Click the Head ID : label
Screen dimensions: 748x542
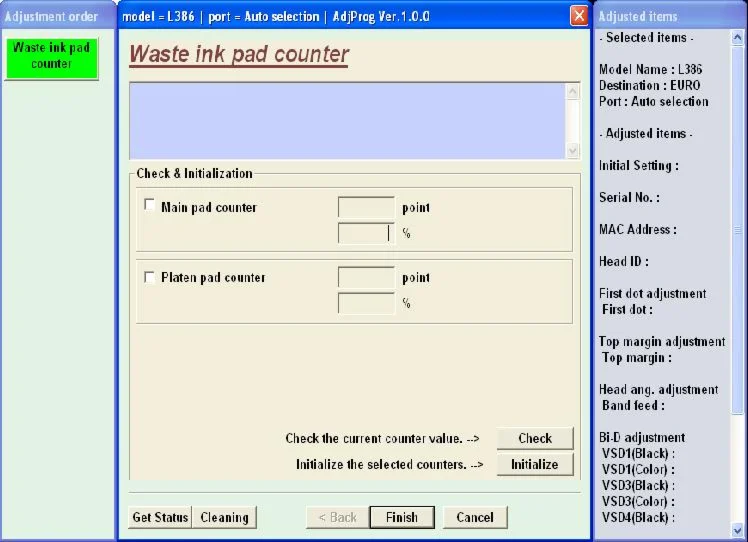coord(623,261)
